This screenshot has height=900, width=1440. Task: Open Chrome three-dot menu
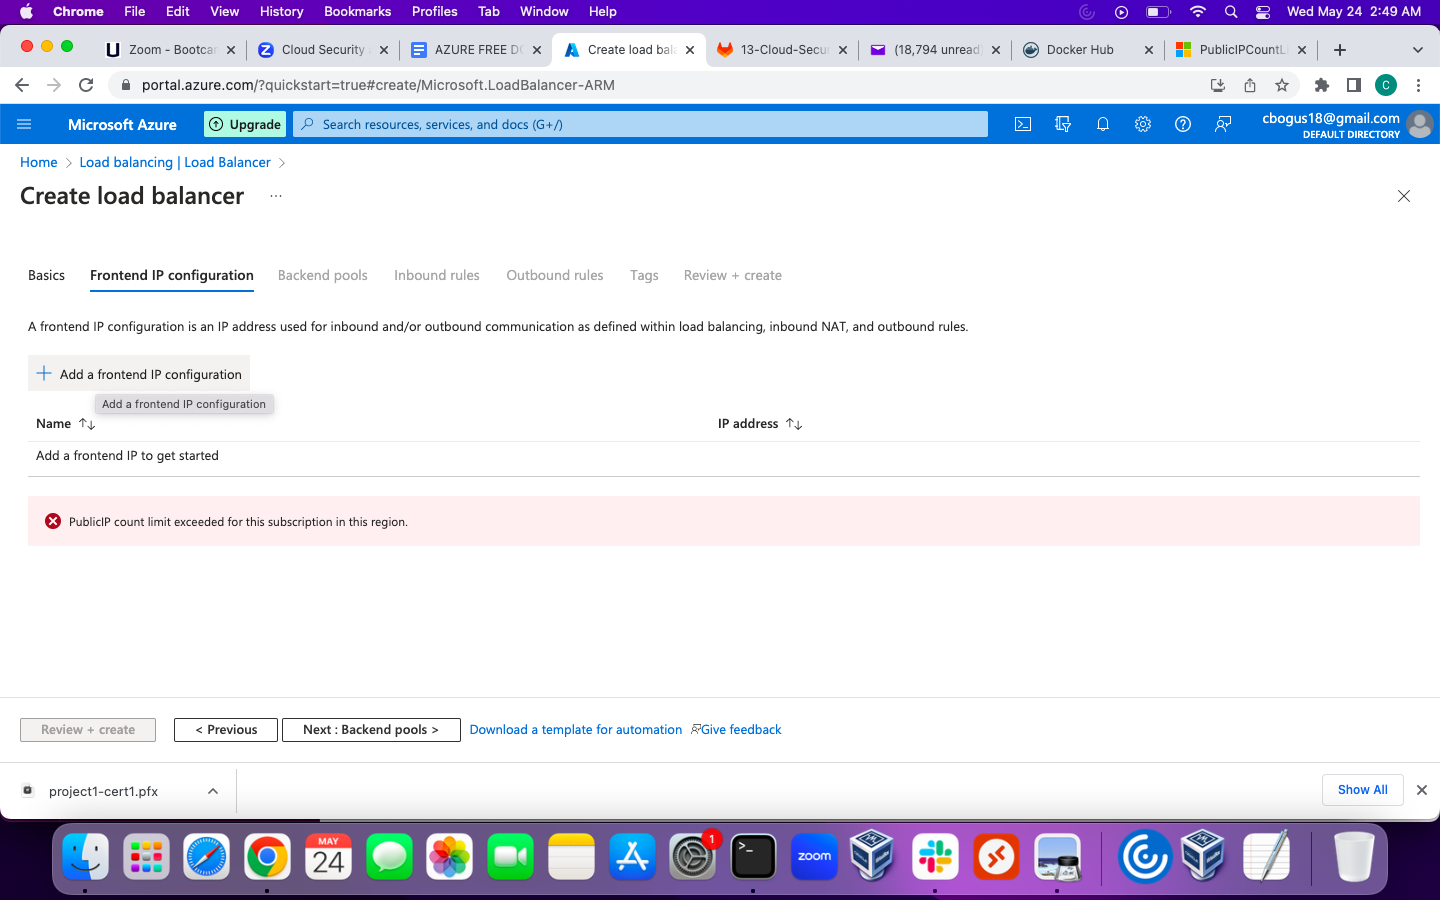pyautogui.click(x=1418, y=85)
